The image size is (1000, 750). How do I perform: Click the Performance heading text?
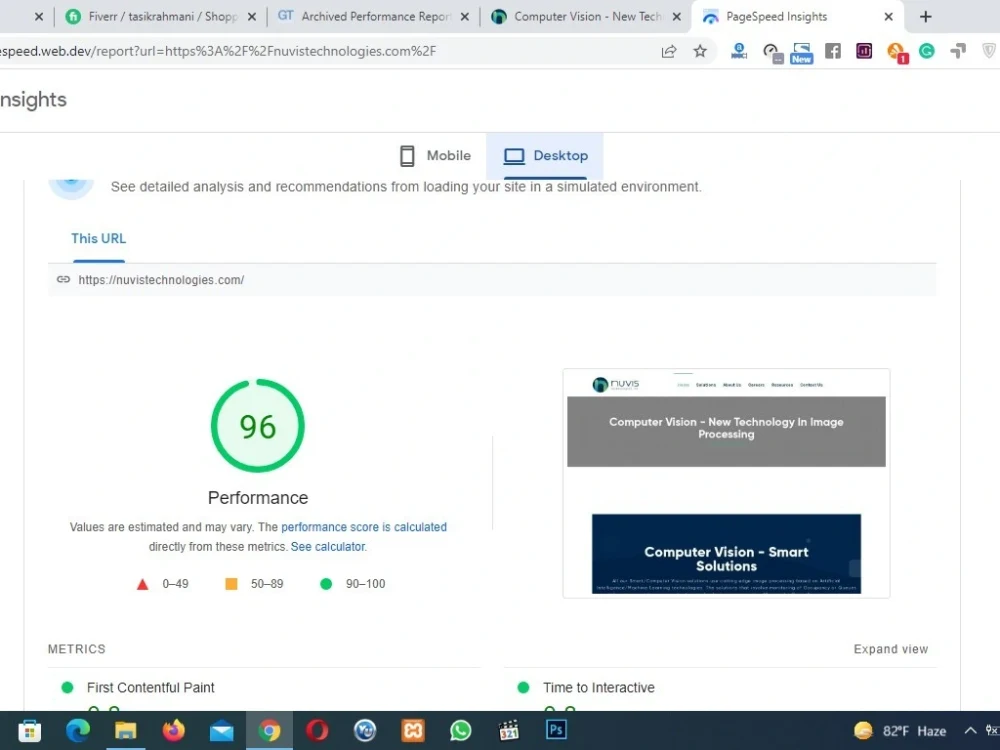coord(258,497)
